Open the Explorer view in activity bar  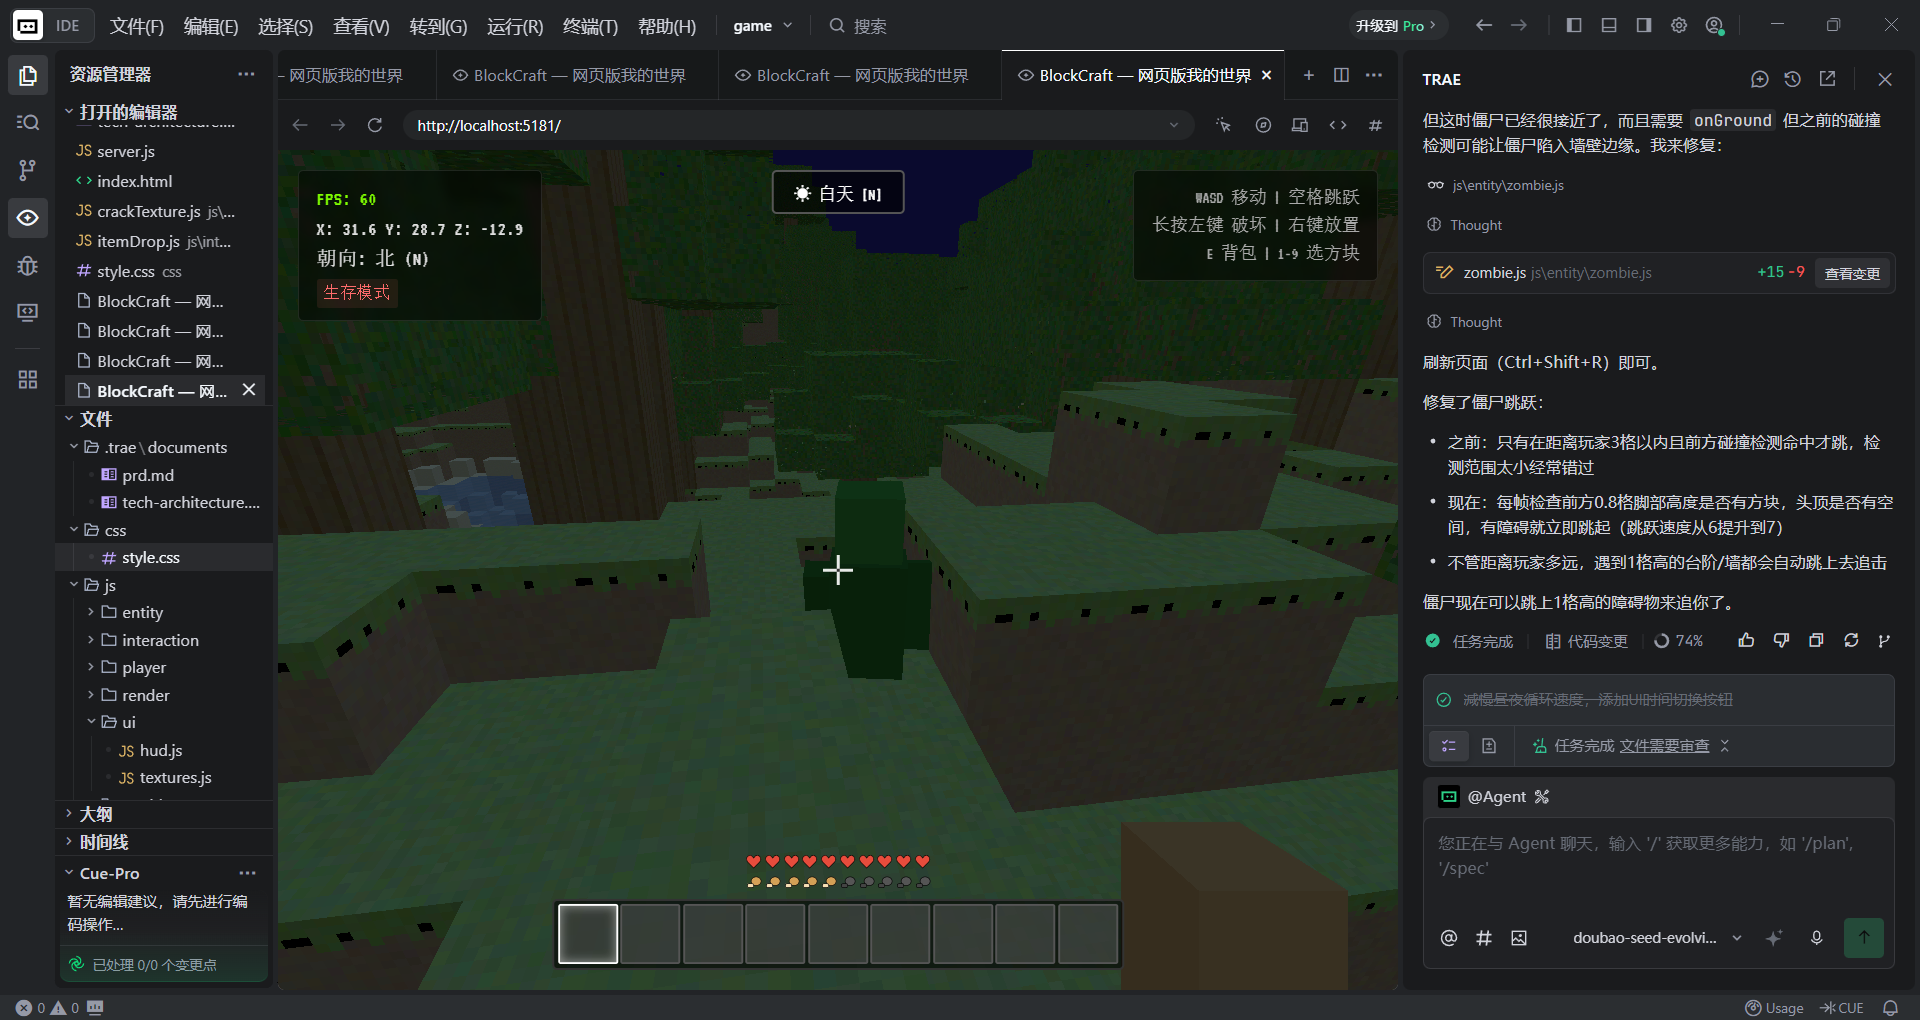(x=28, y=76)
